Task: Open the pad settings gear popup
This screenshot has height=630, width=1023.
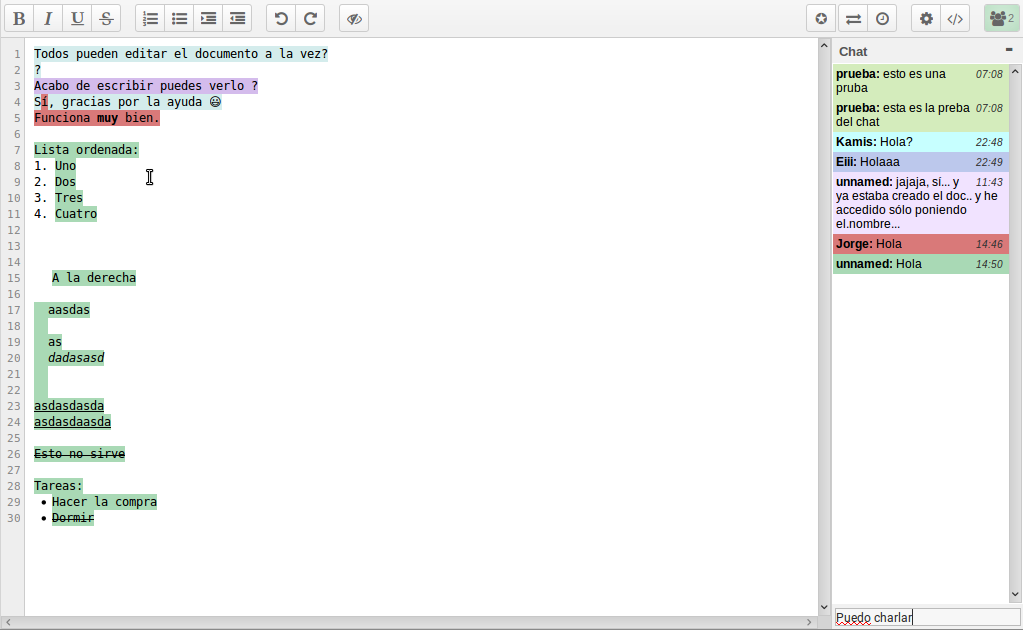Action: (926, 18)
